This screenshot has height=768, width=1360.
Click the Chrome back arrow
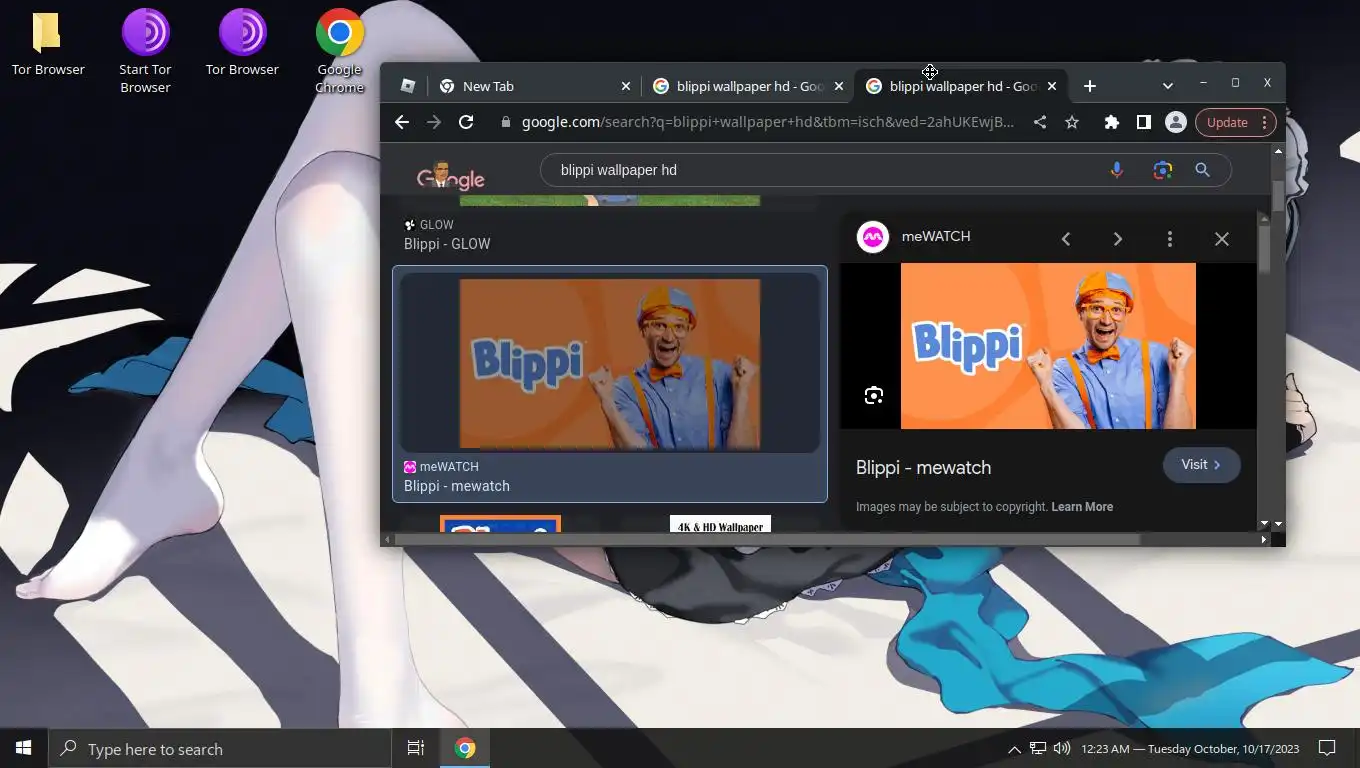402,122
